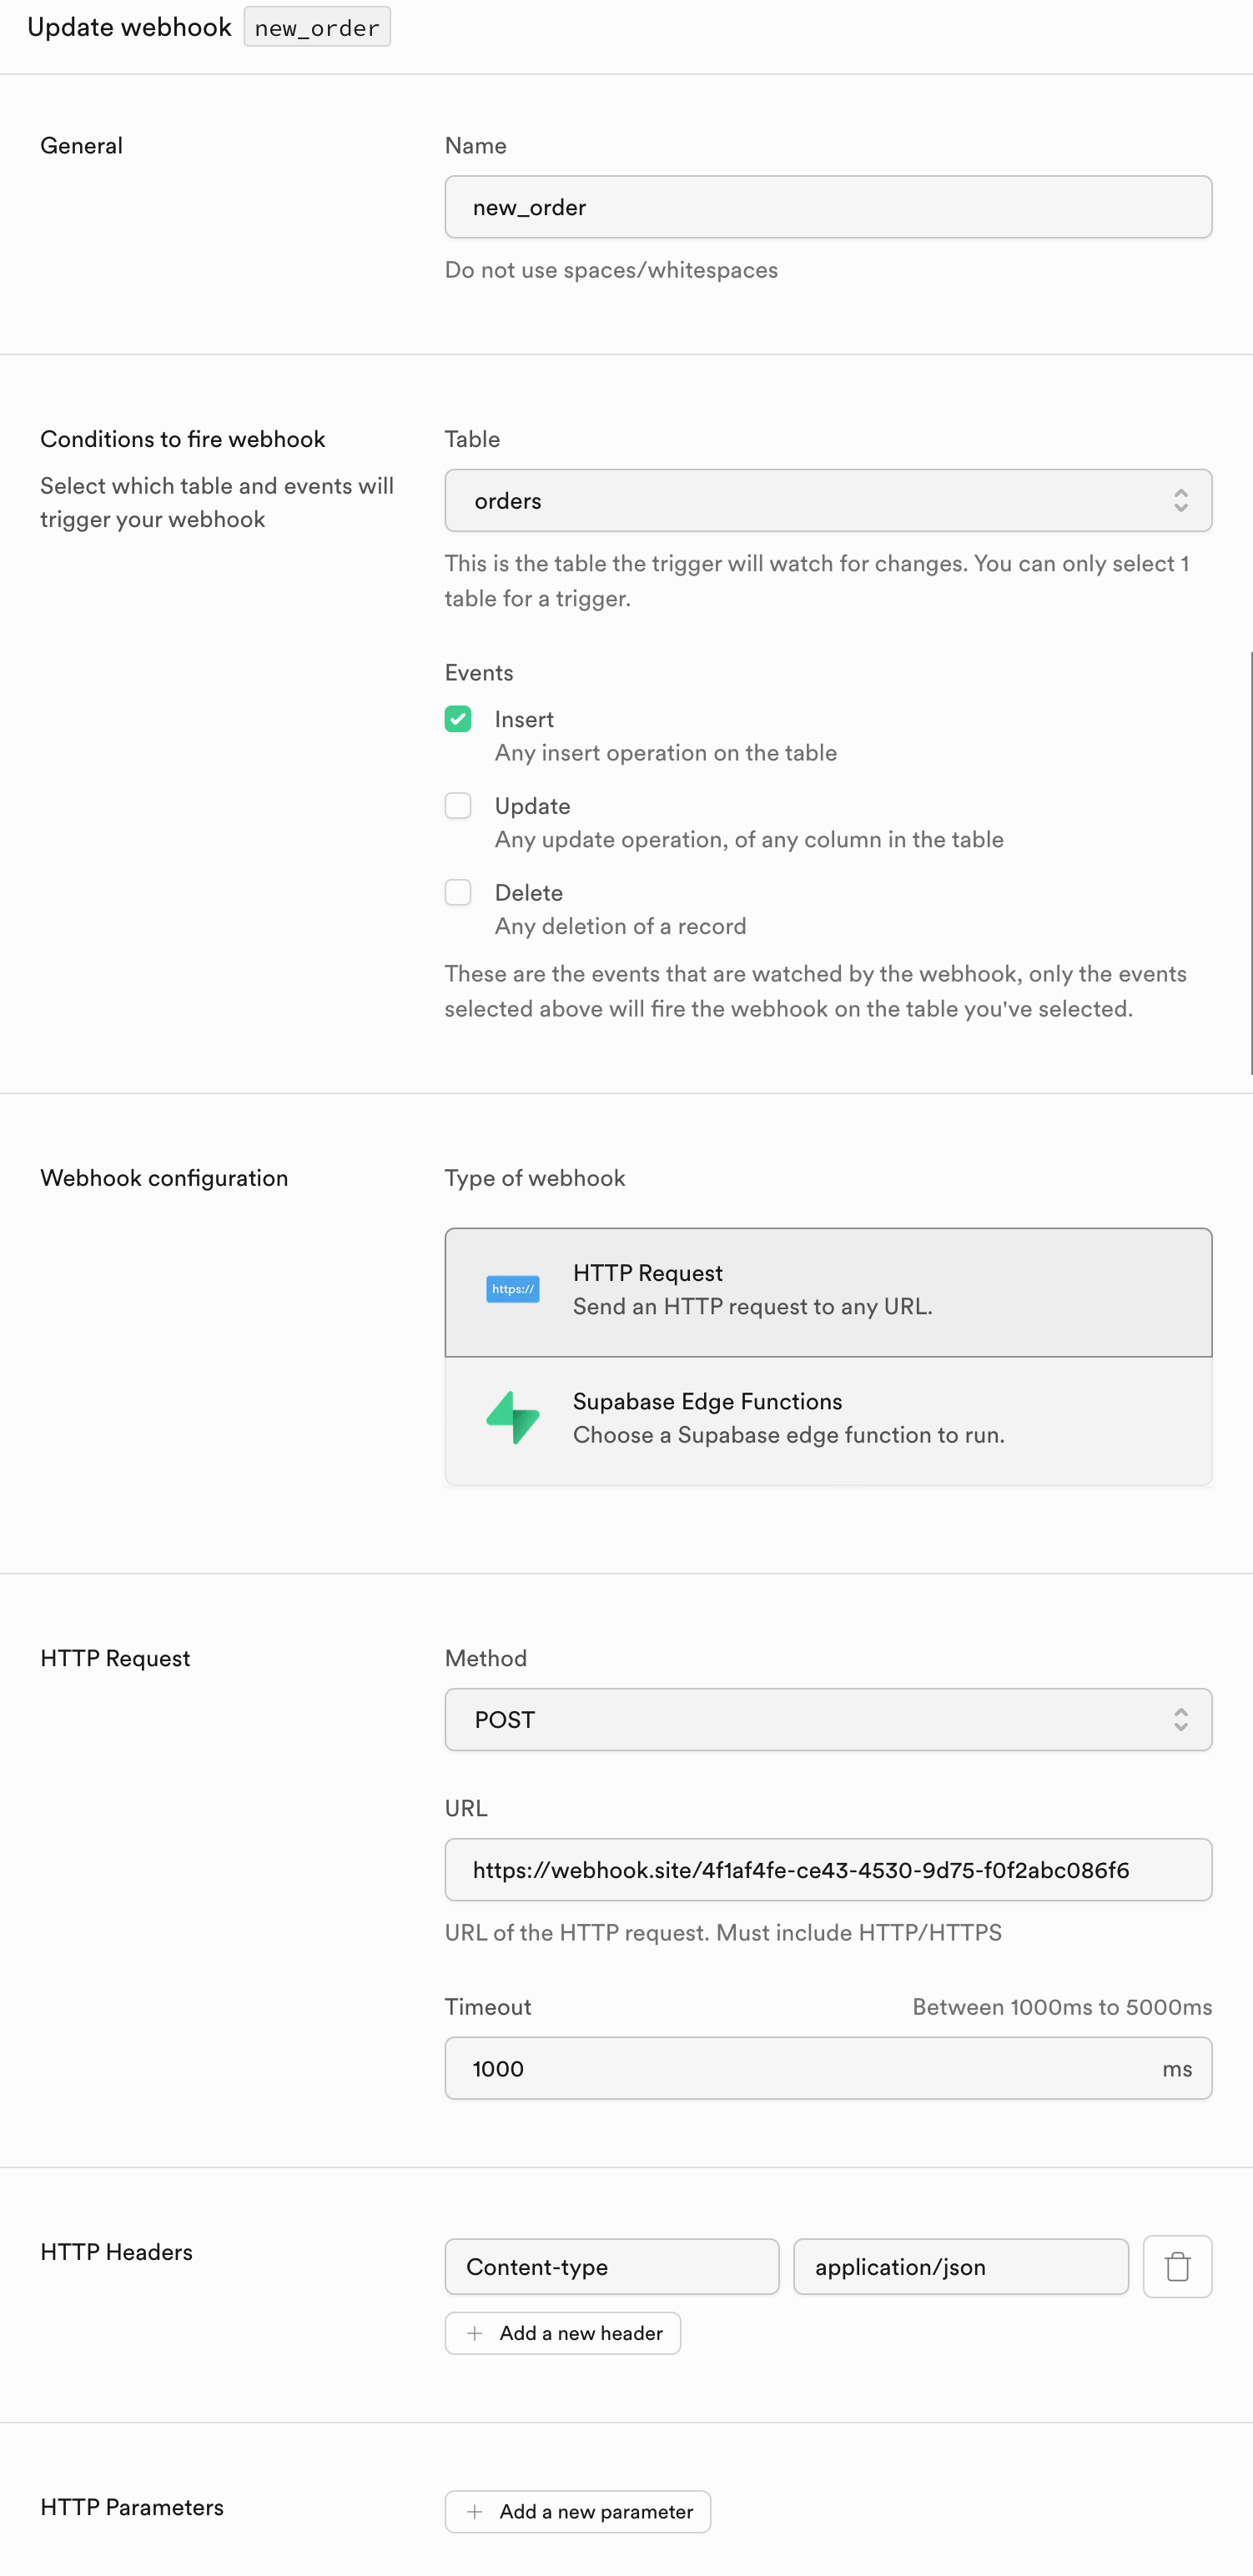Screen dimensions: 1253x2576
Task: Click the "Method" field label
Action: [x=486, y=1658]
